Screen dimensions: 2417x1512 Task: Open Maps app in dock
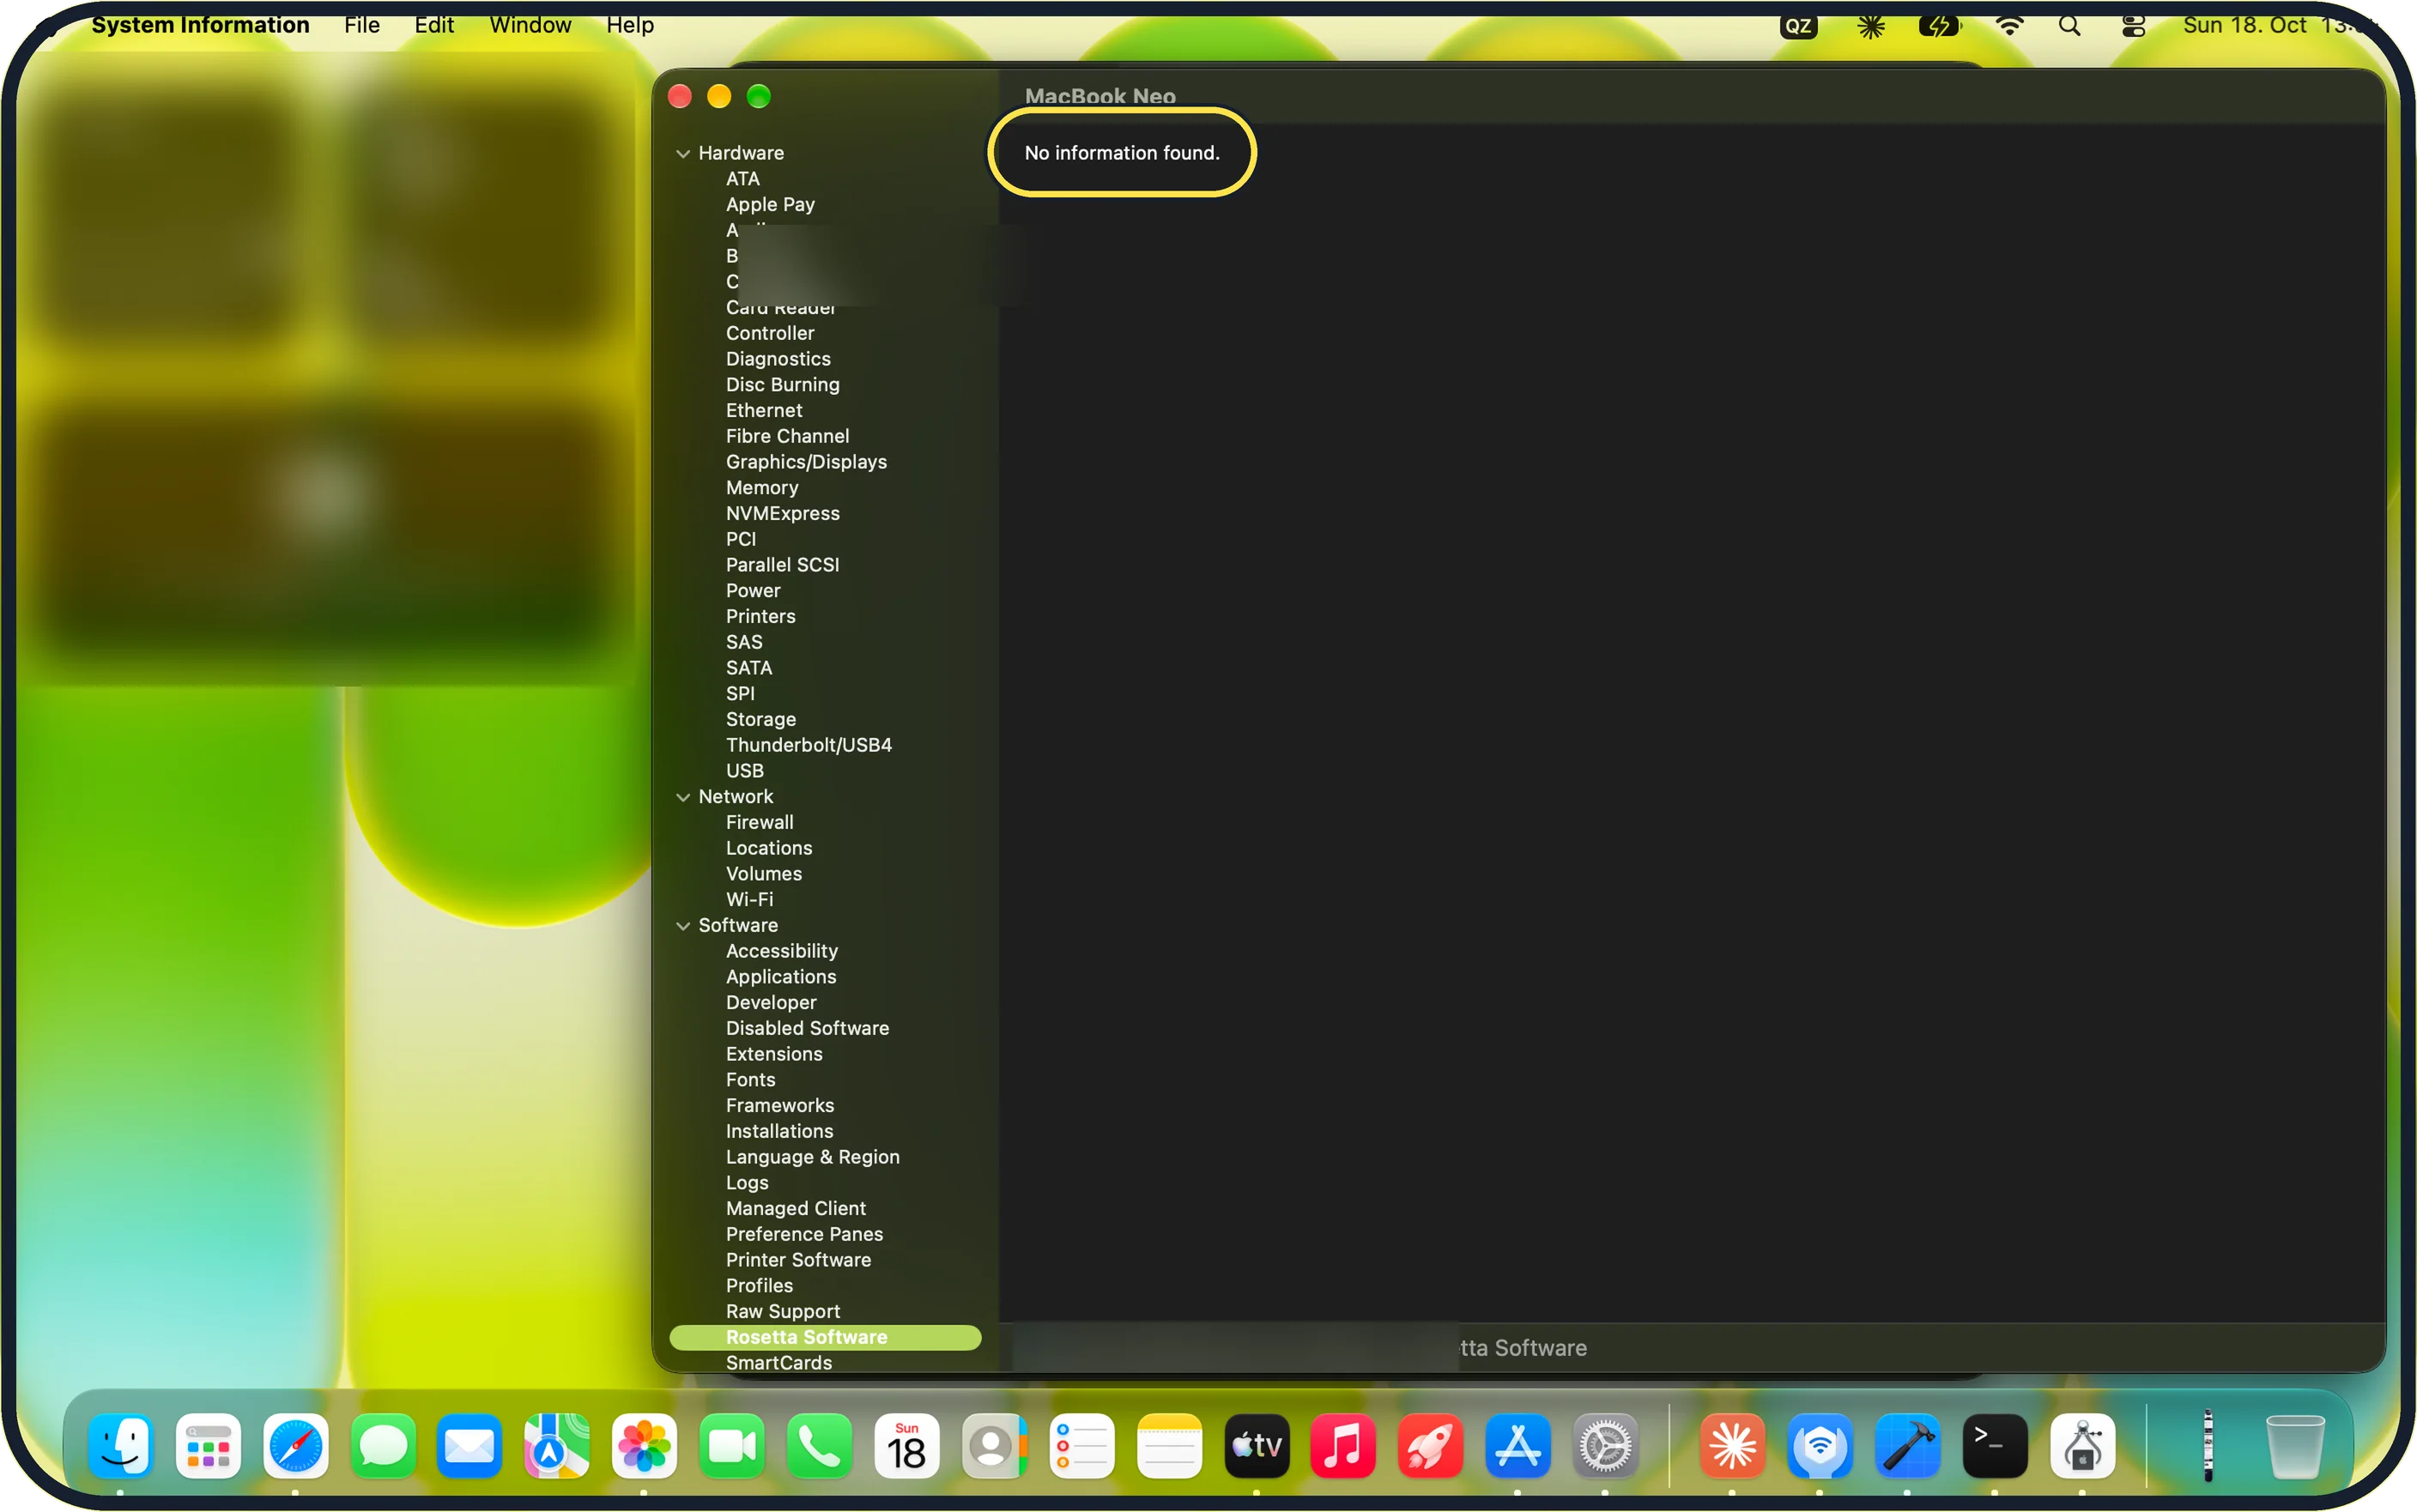click(x=557, y=1446)
